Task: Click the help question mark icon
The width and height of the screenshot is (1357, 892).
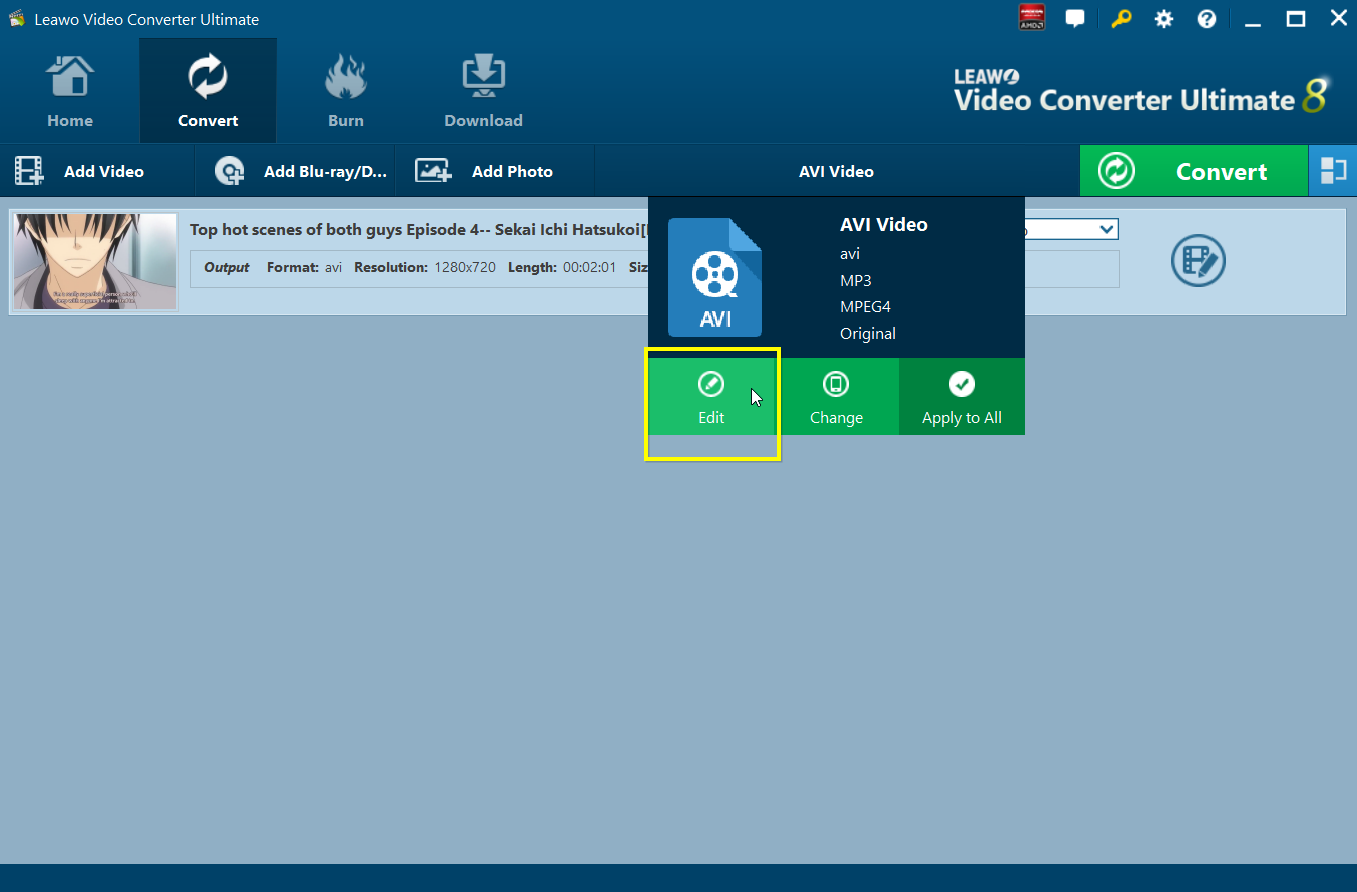Action: point(1207,19)
